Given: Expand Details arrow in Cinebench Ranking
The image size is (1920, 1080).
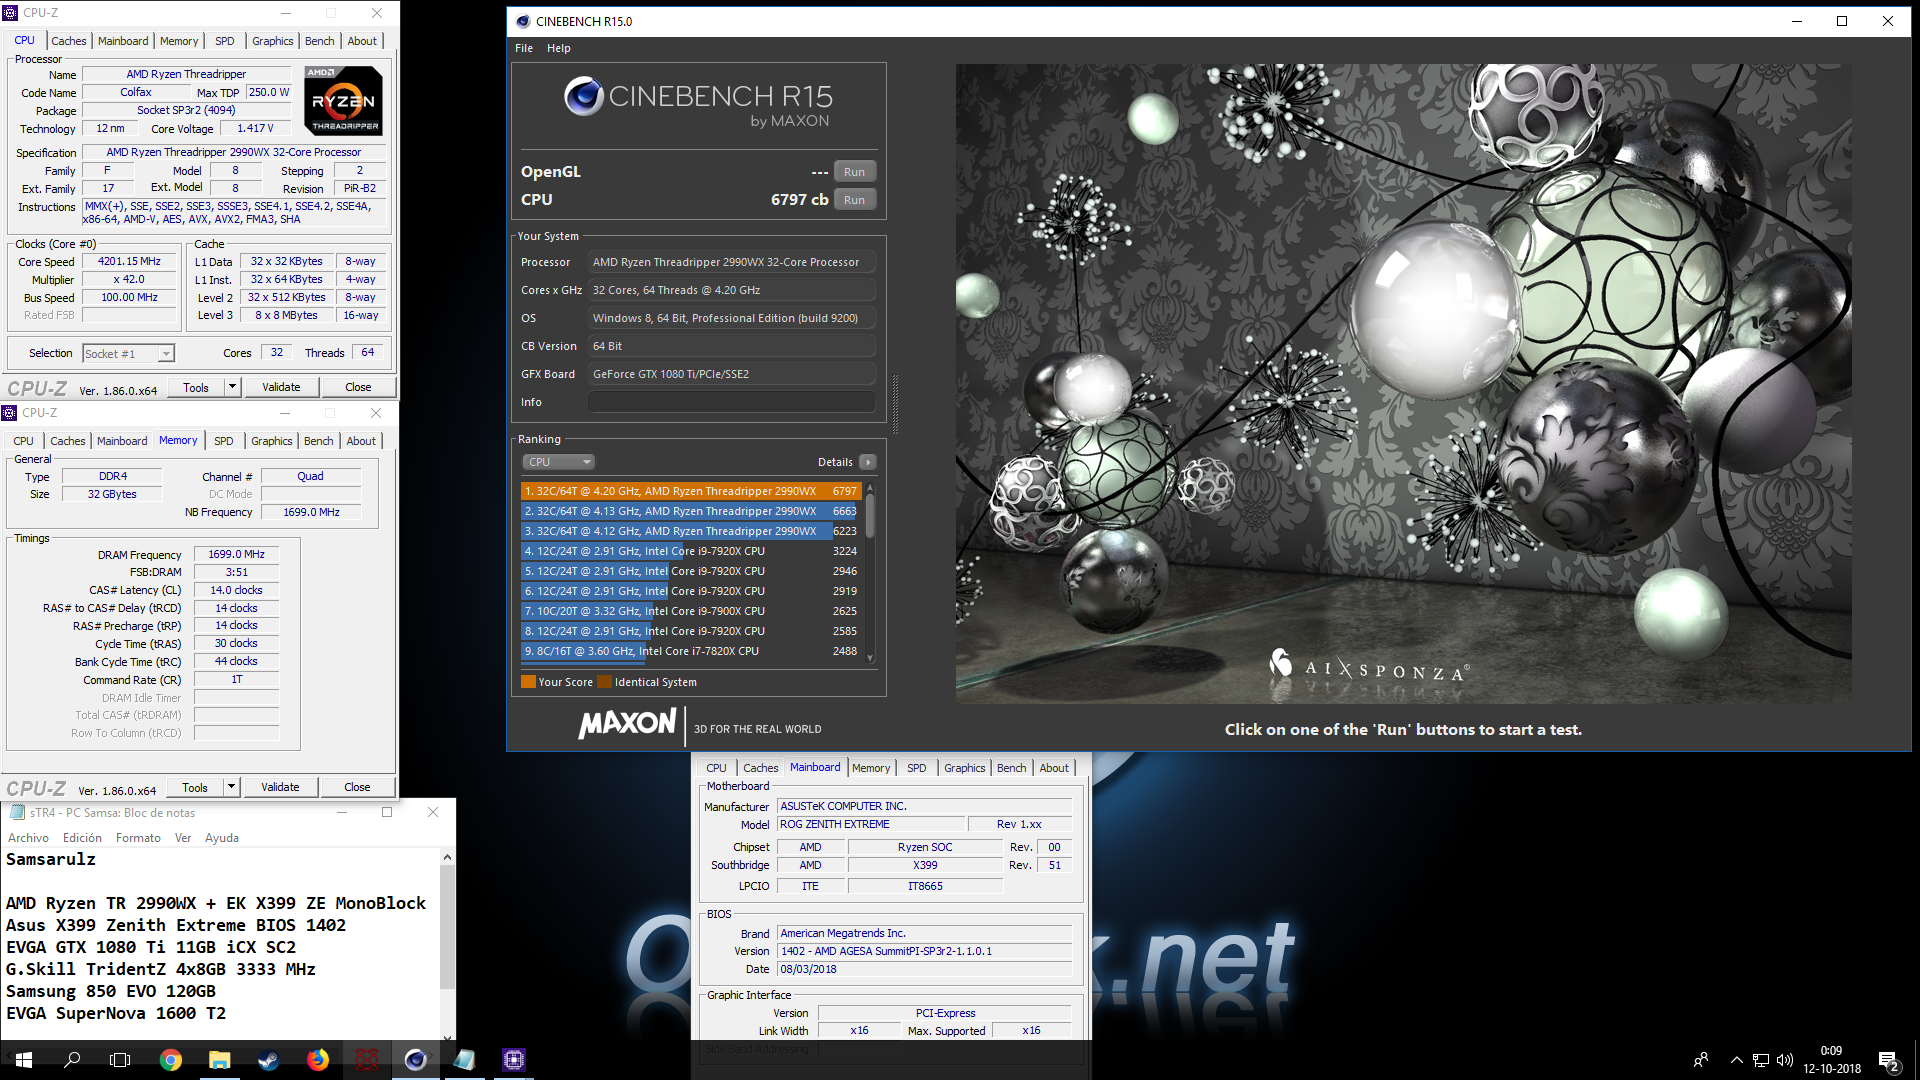Looking at the screenshot, I should click(868, 462).
